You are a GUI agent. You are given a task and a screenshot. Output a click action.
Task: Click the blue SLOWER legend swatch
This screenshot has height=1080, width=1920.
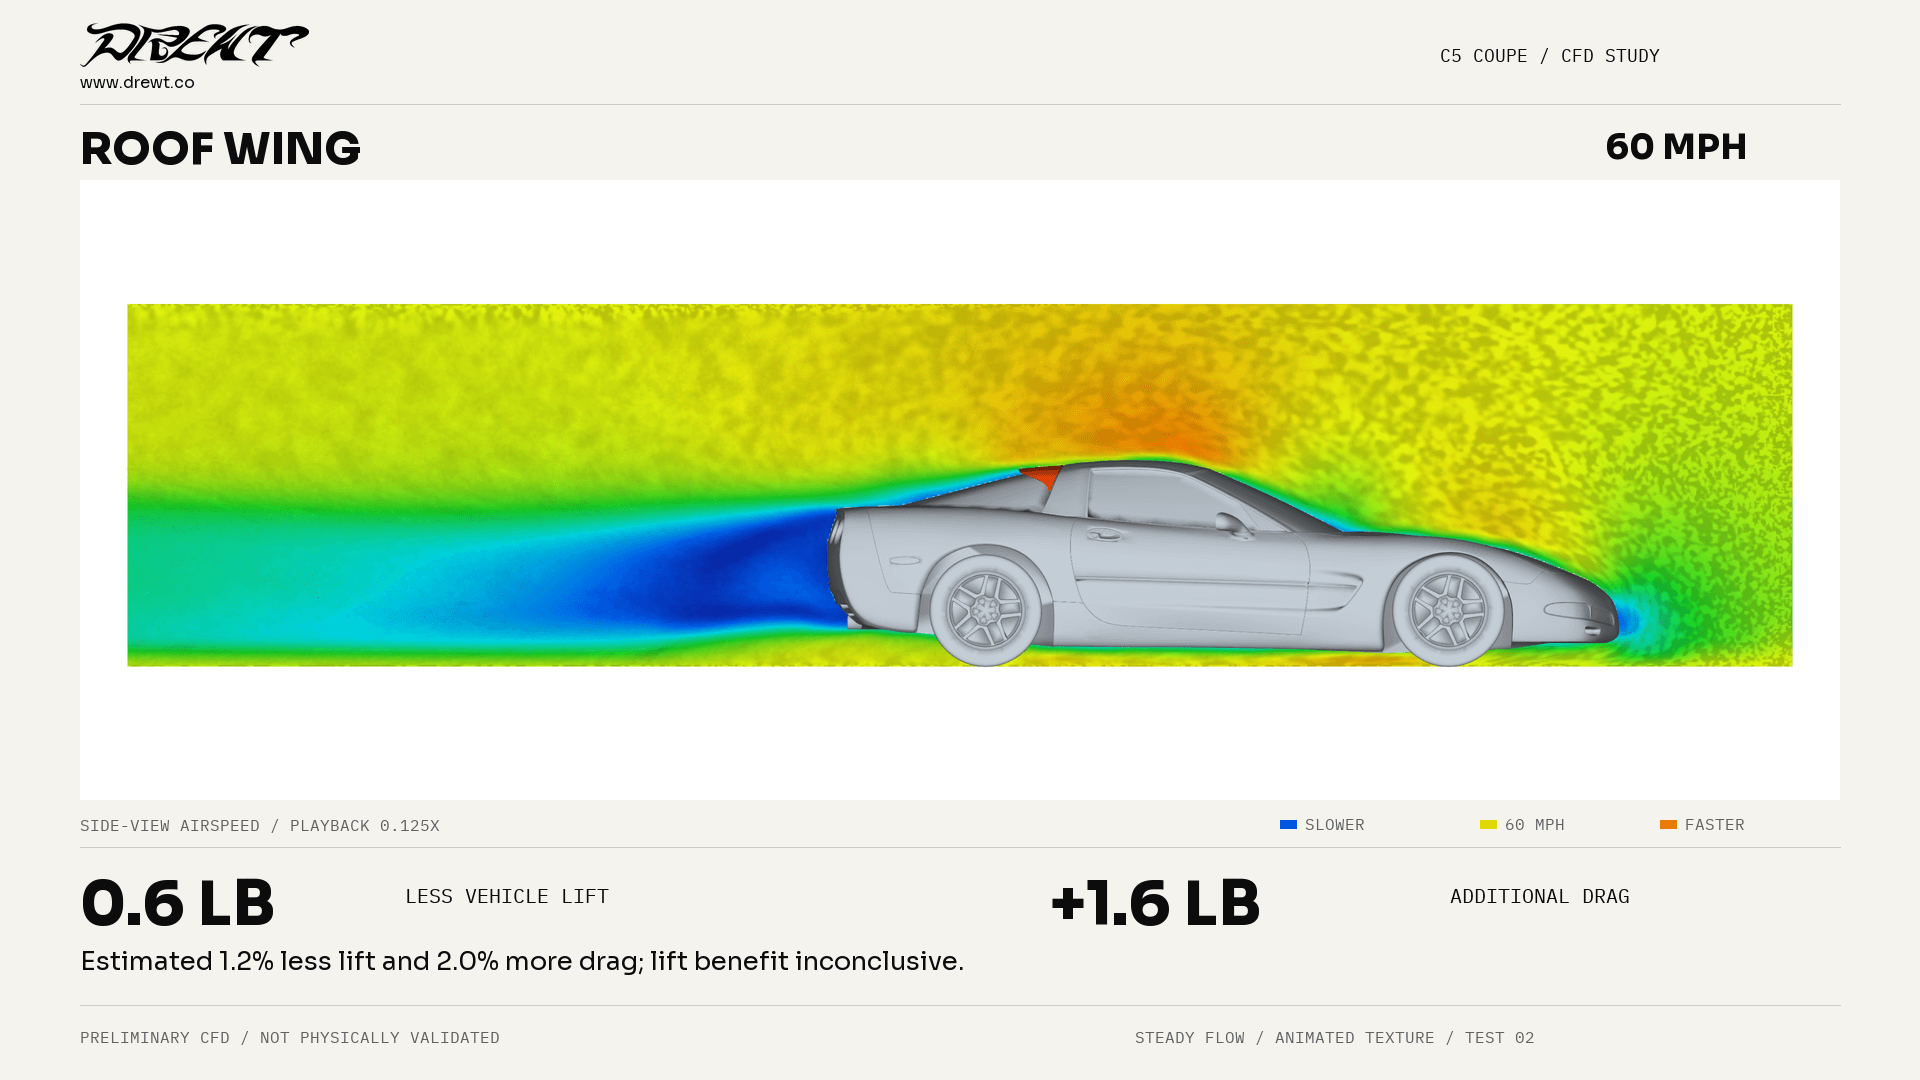pyautogui.click(x=1288, y=825)
